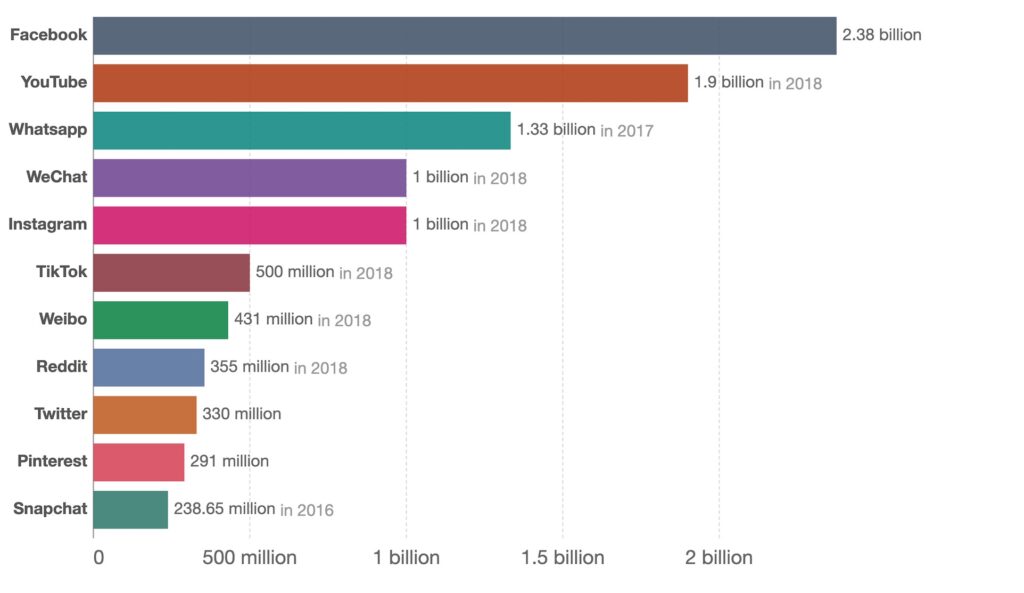Click the '431 million in 2018' value
The height and width of the screenshot is (593, 1024).
pyautogui.click(x=302, y=319)
